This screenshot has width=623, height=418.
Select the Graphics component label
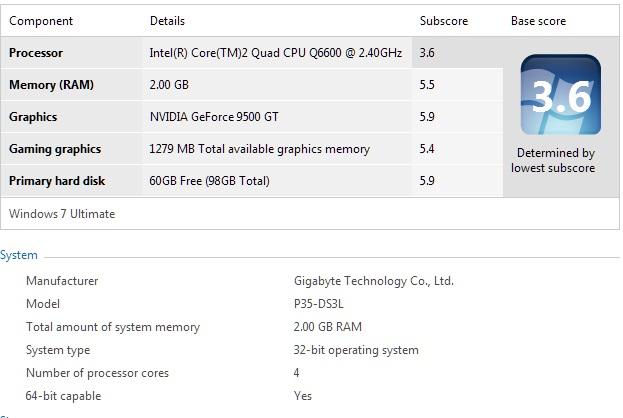click(33, 117)
